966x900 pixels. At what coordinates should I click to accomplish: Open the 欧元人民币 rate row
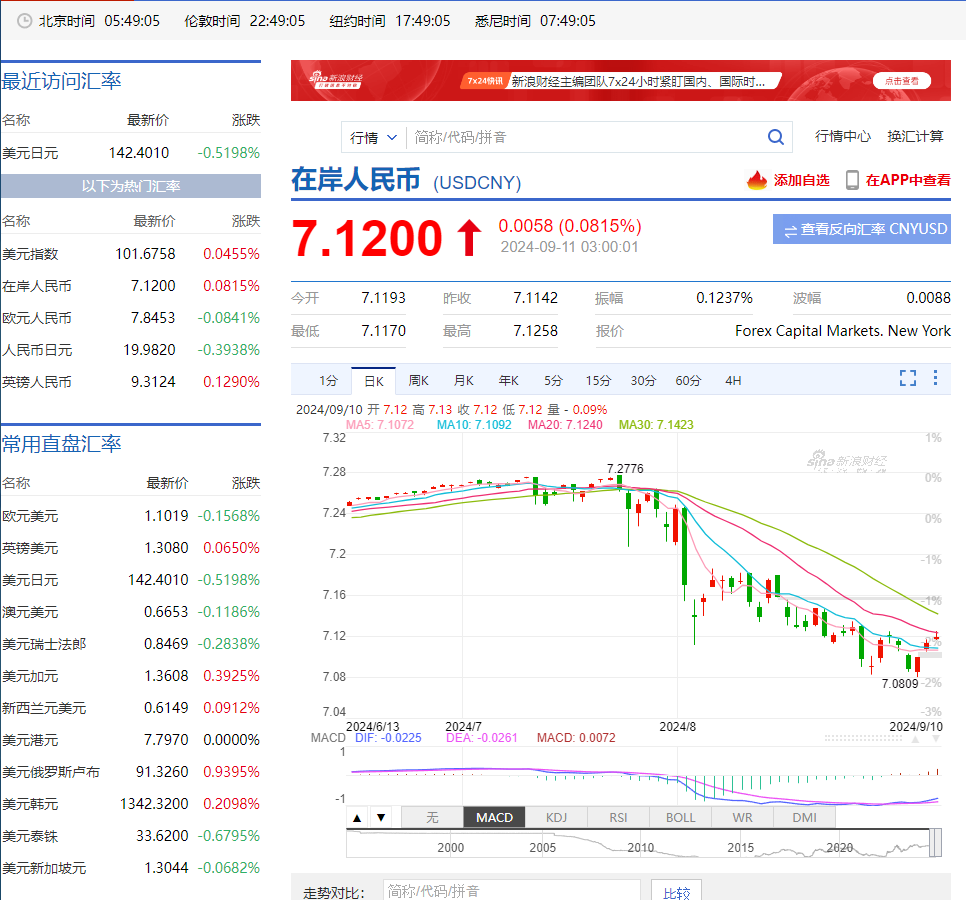click(x=131, y=318)
